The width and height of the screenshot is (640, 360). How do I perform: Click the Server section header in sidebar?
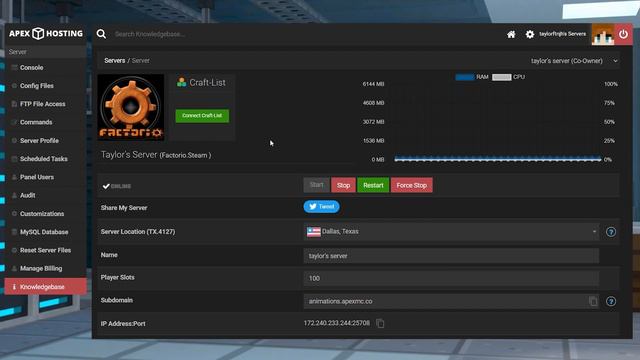click(45, 52)
